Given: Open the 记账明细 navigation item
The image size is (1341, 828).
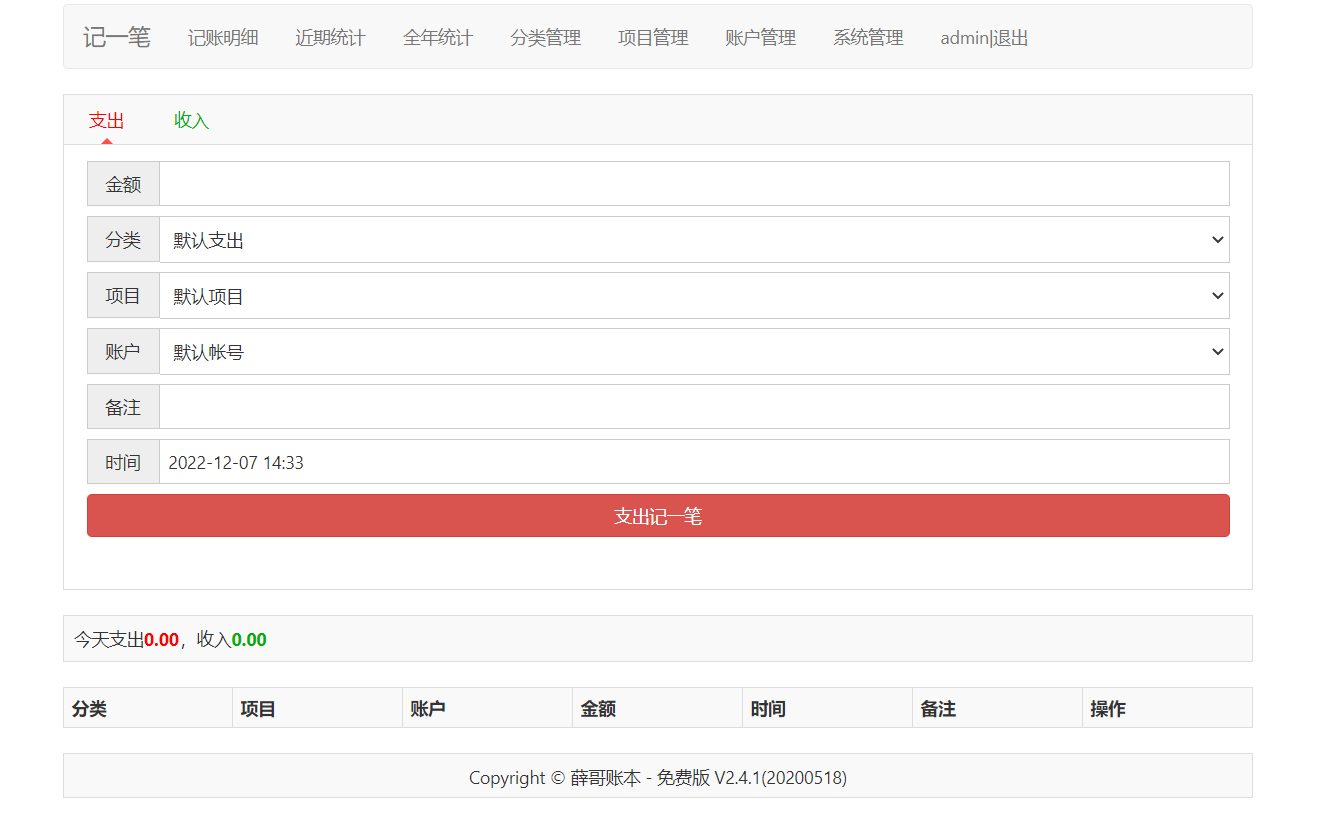Looking at the screenshot, I should (223, 37).
